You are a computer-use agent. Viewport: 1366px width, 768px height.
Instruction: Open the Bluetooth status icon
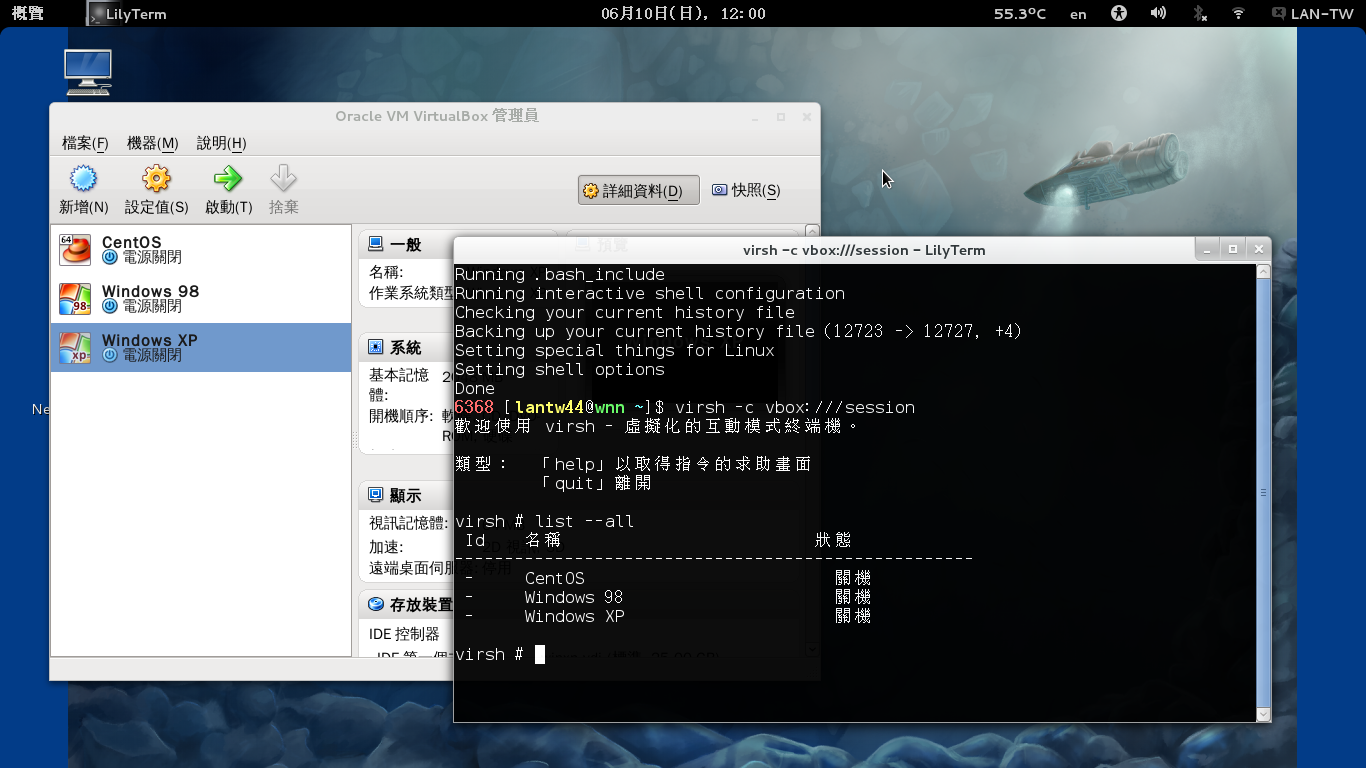[1199, 14]
